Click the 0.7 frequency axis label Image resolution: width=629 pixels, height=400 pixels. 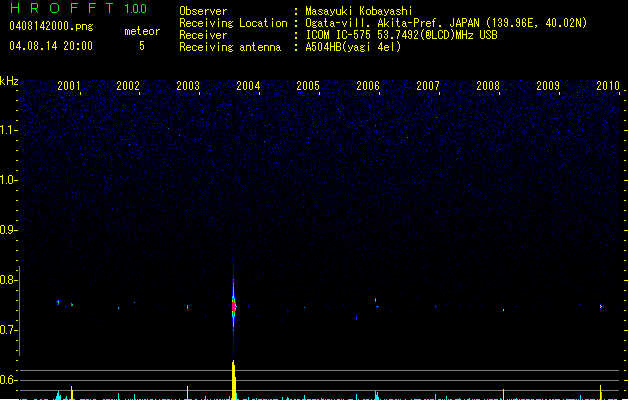[x=8, y=330]
